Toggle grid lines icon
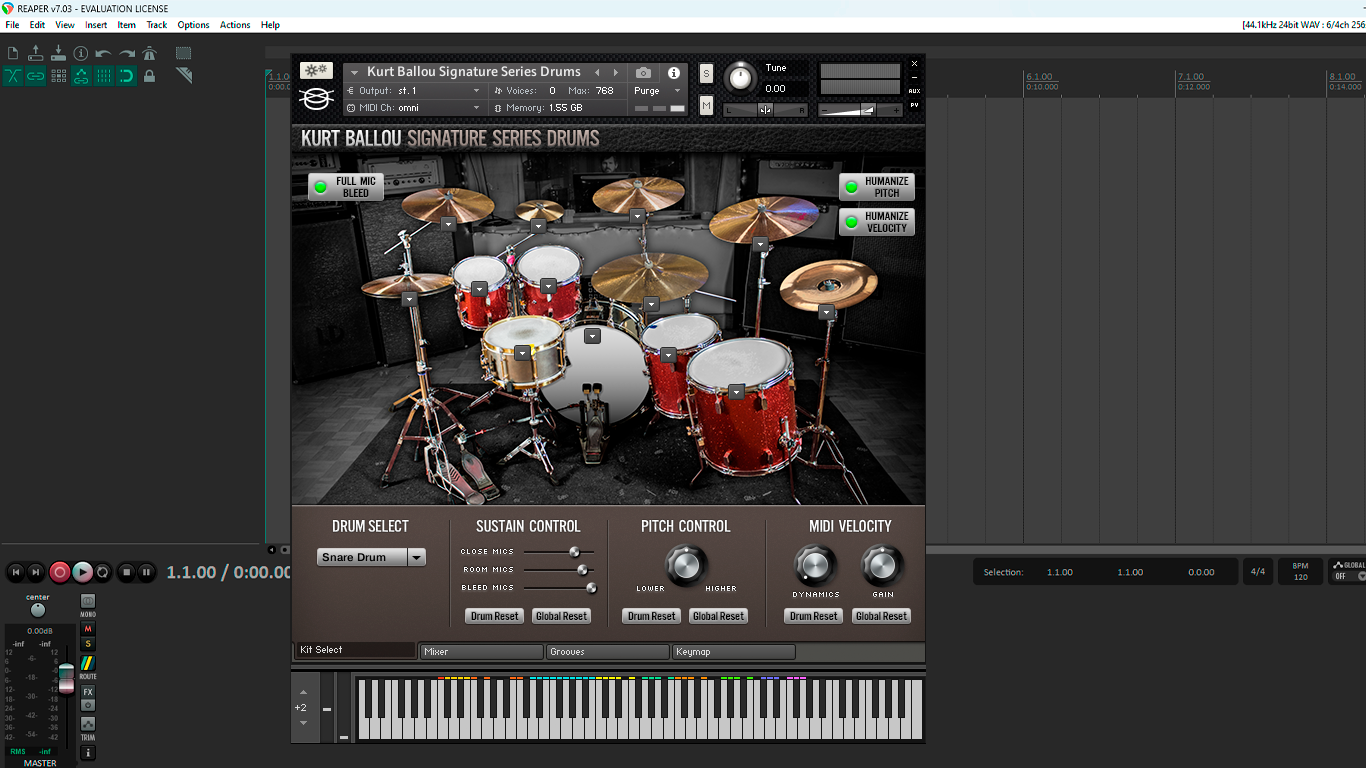Image resolution: width=1366 pixels, height=768 pixels. 104,76
